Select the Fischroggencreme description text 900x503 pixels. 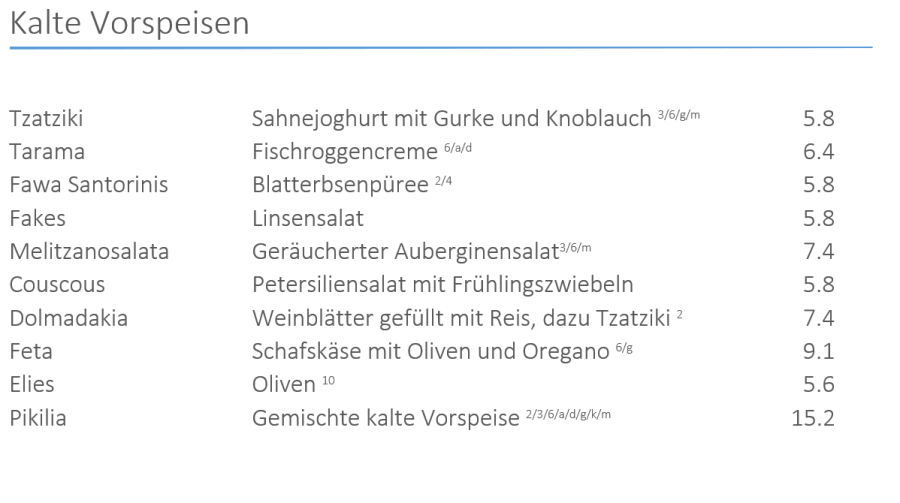[345, 152]
